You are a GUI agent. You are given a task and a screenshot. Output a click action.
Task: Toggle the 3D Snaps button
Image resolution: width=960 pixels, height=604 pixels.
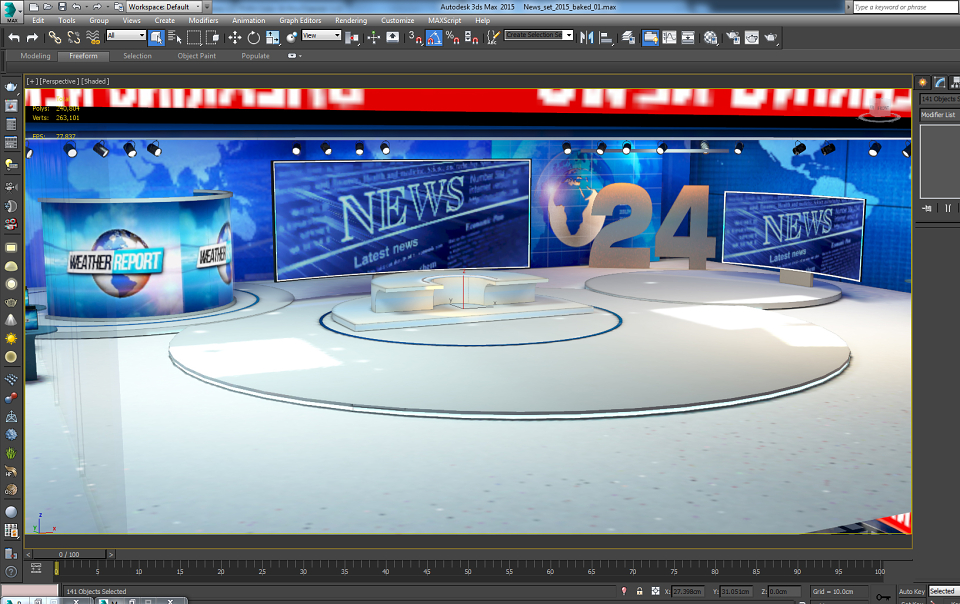pos(415,38)
